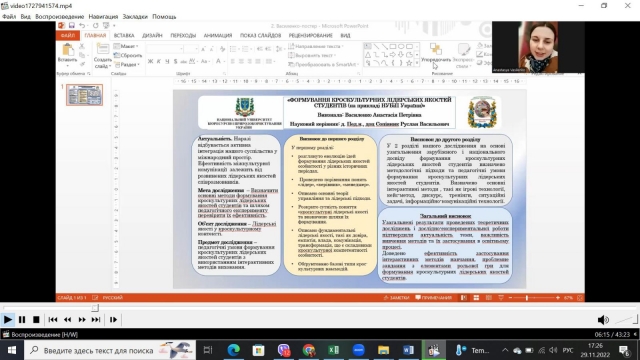Image resolution: width=640 pixels, height=360 pixels.
Task: Click the video seek bar handle
Action: click(95, 308)
